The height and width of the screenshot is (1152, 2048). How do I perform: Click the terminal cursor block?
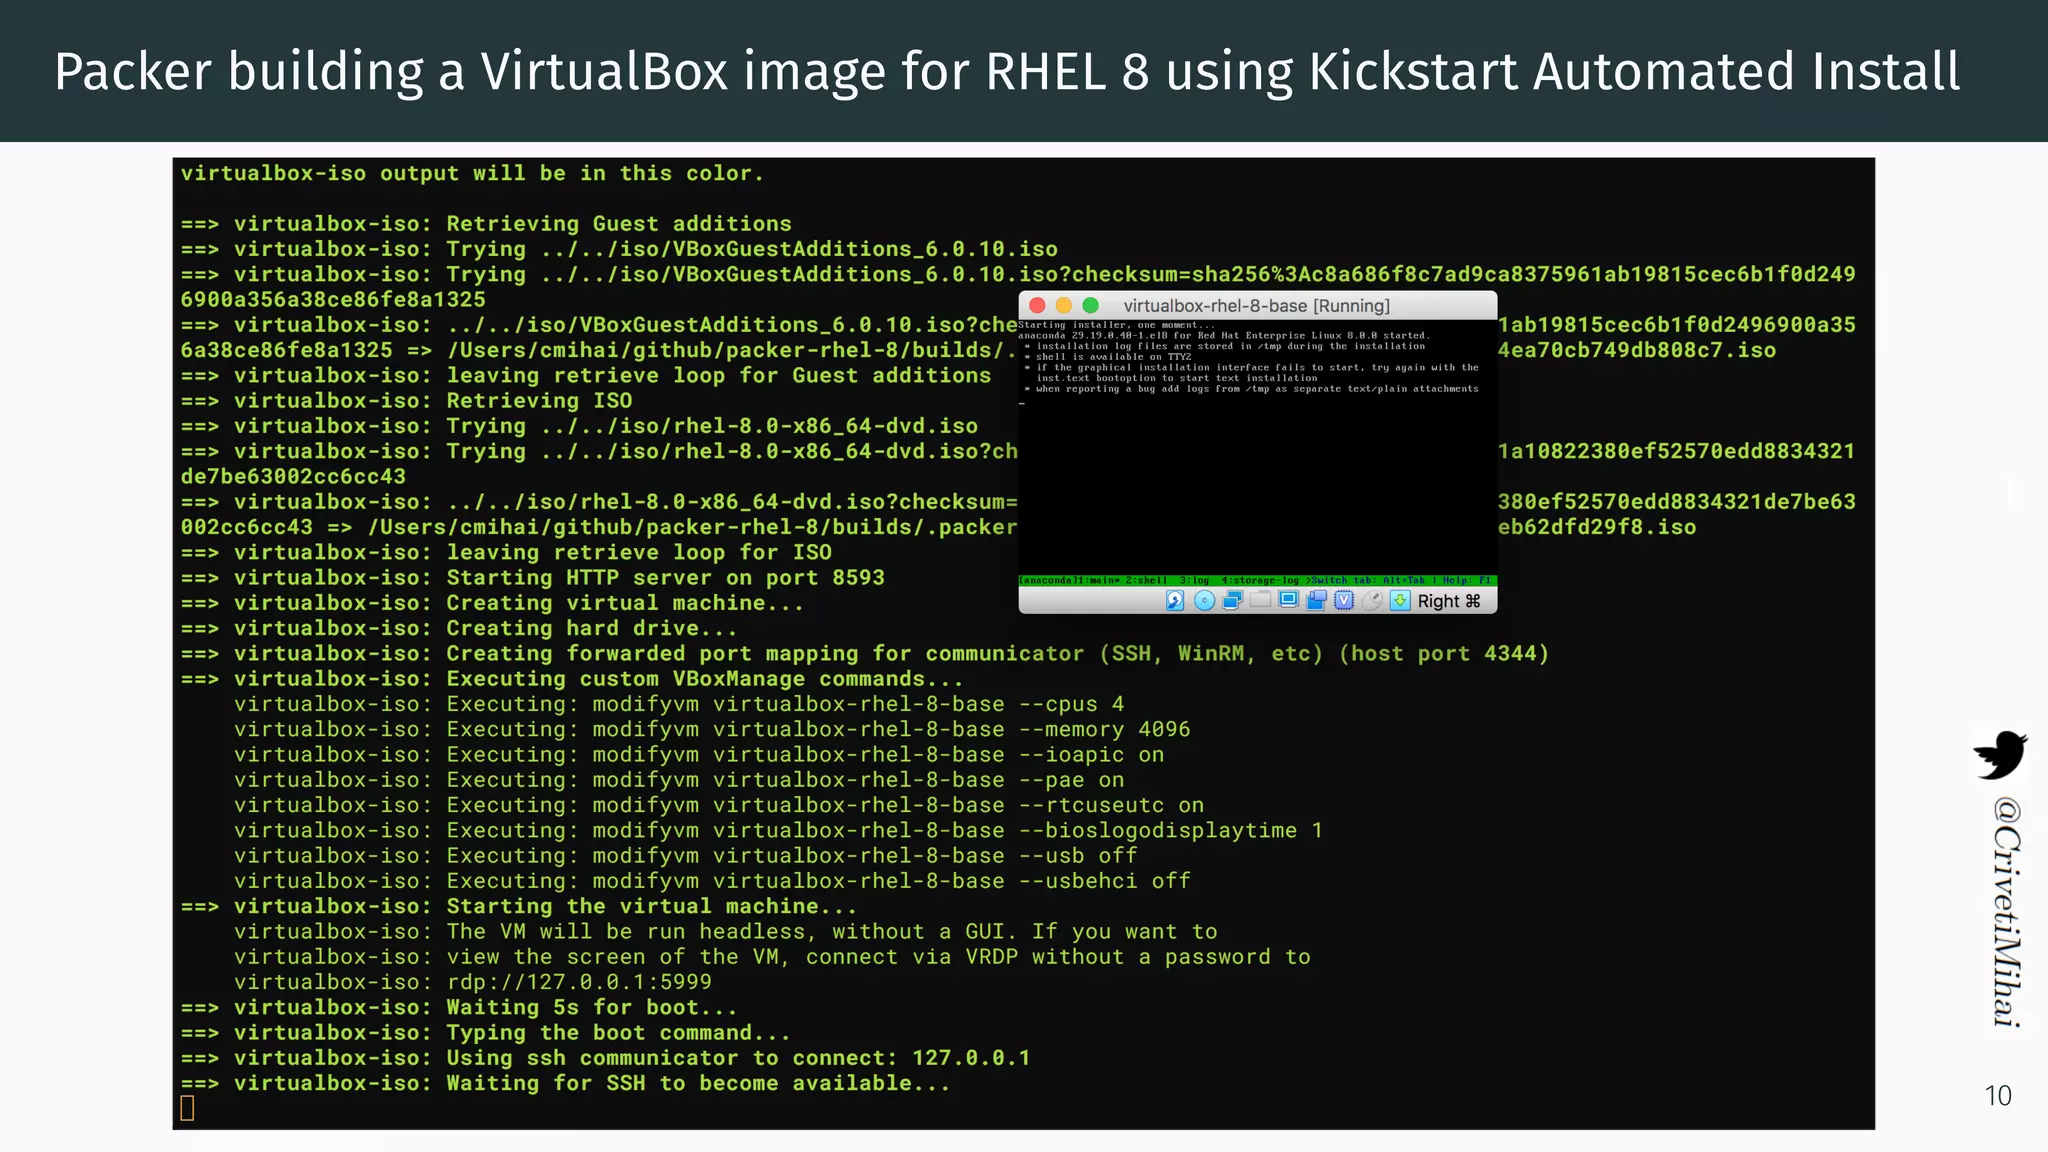point(187,1108)
